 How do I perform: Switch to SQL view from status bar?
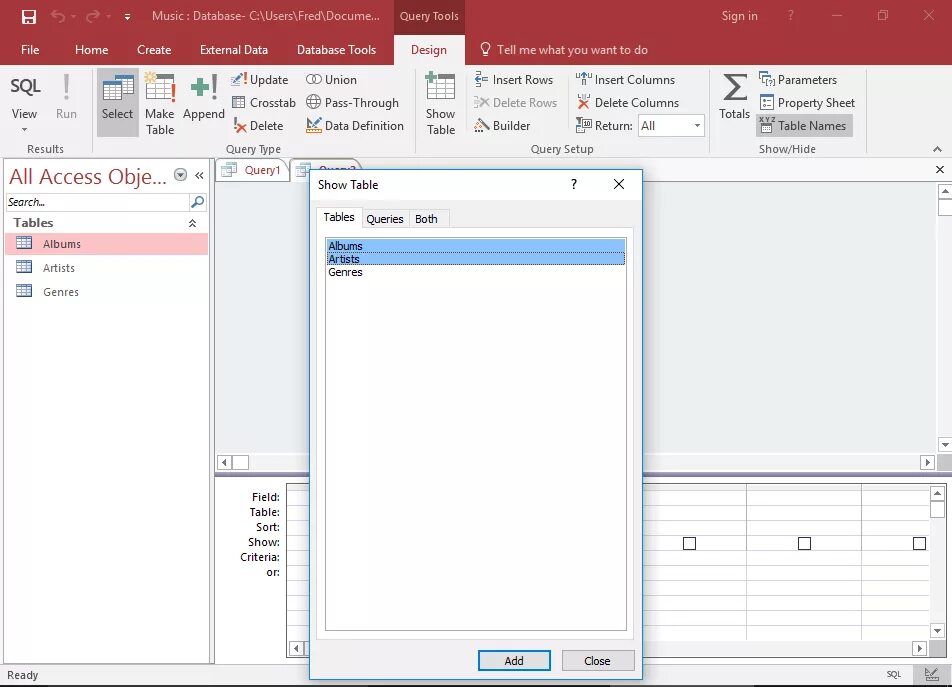coord(894,674)
